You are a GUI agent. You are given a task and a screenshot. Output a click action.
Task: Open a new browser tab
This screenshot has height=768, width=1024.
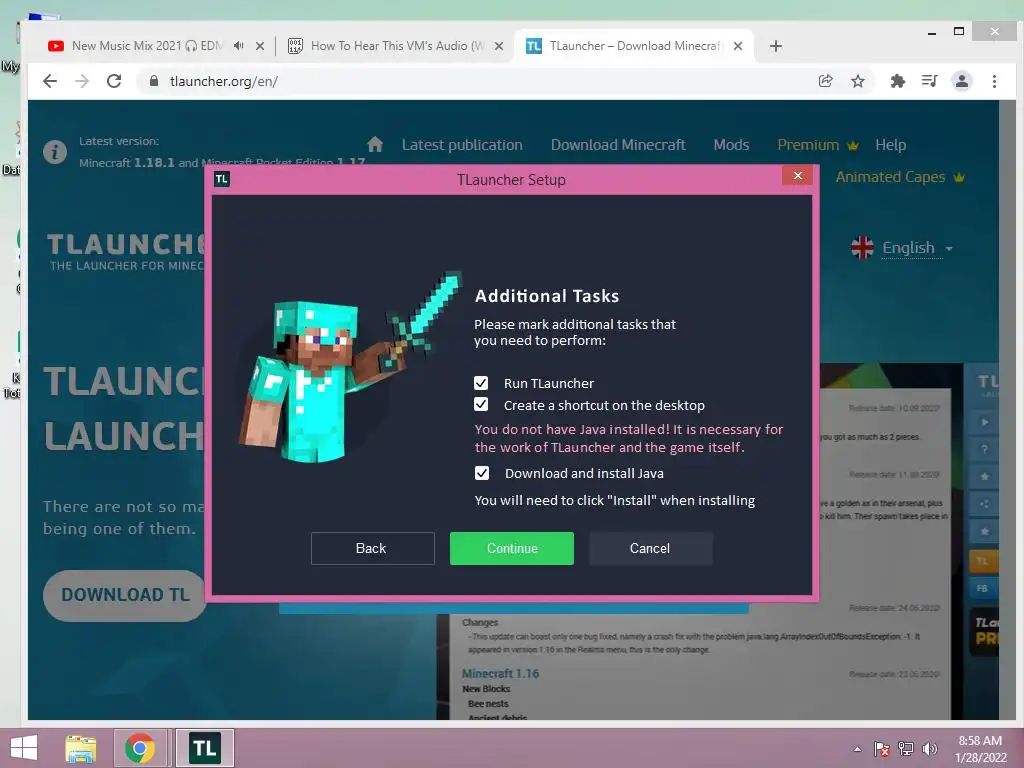[776, 46]
